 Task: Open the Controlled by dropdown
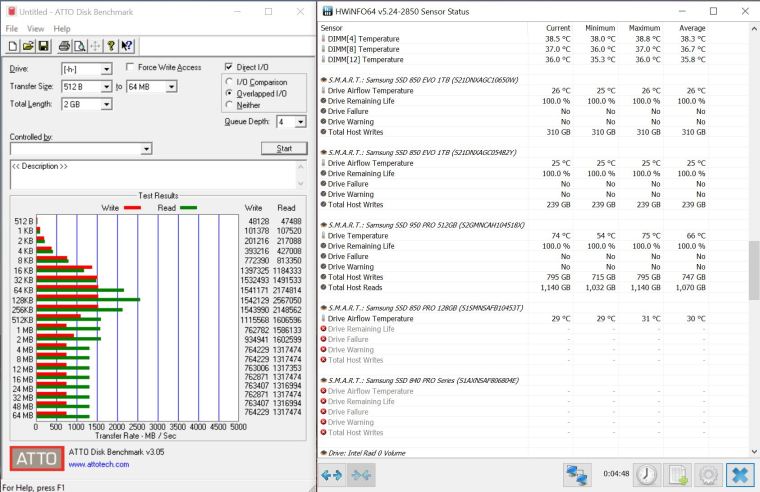(146, 149)
